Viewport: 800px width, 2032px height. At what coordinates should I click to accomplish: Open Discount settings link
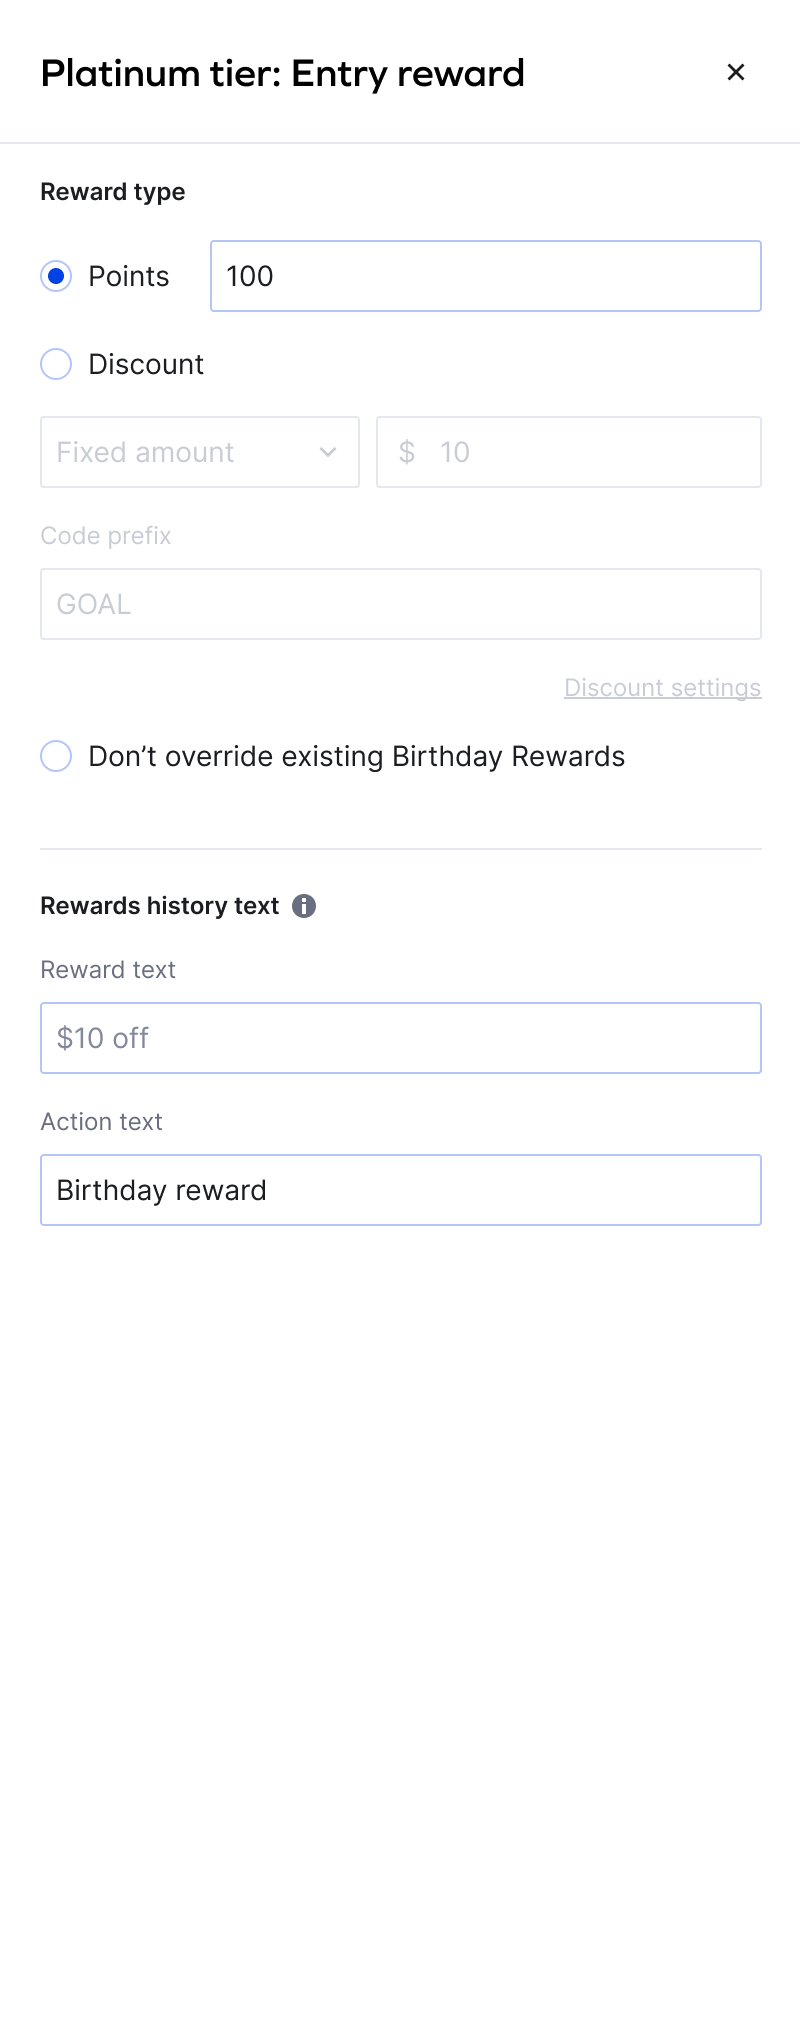pos(662,688)
